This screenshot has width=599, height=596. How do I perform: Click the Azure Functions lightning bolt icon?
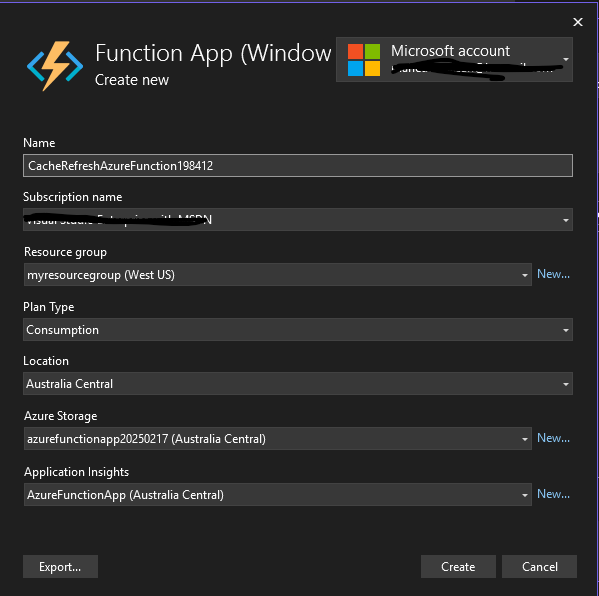tap(55, 66)
